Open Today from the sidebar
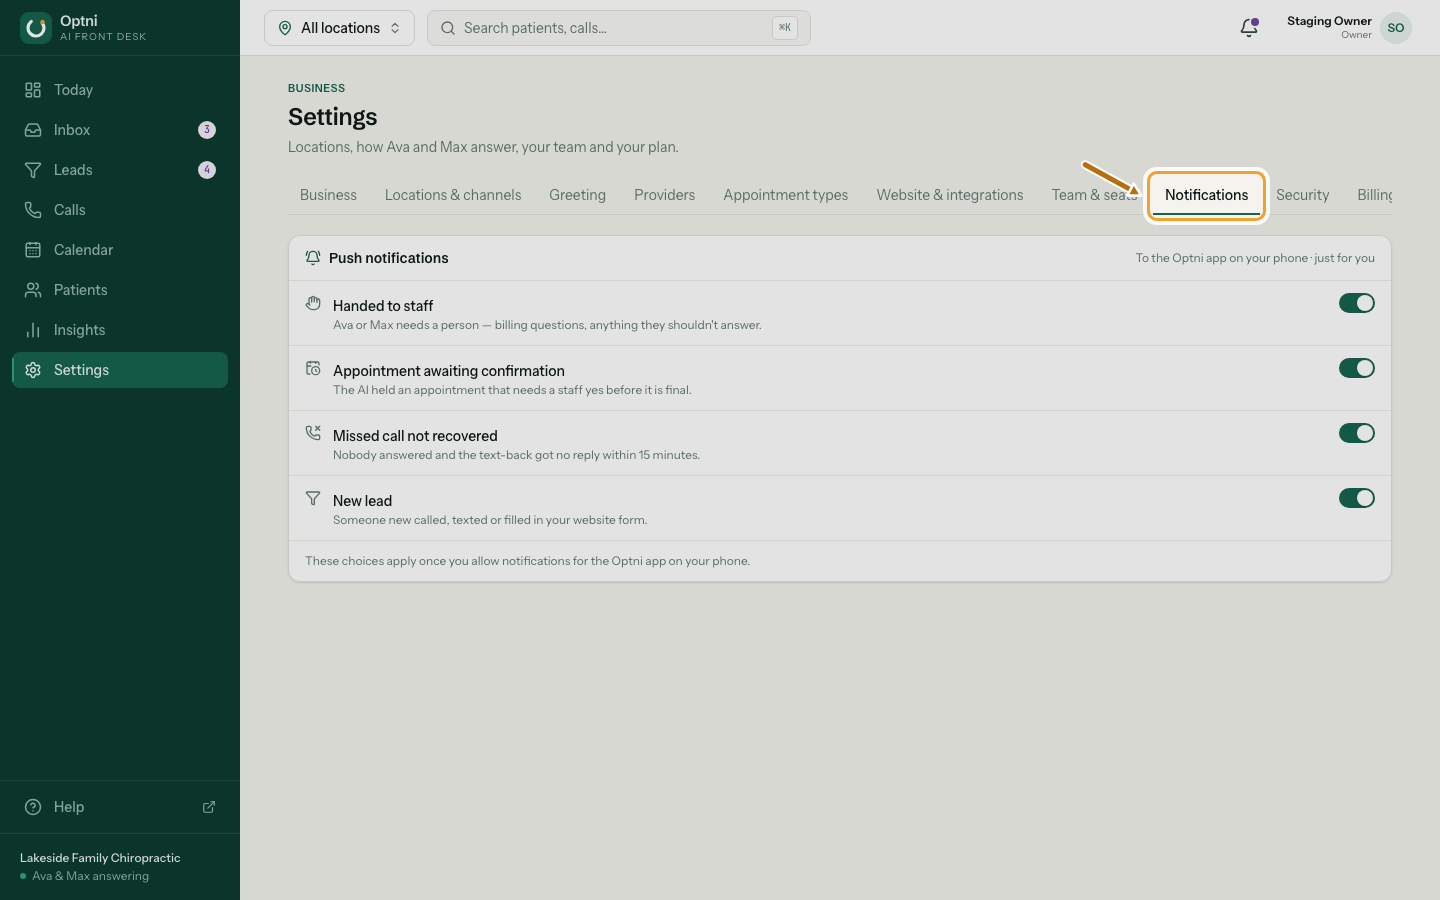Viewport: 1440px width, 900px height. (x=120, y=90)
